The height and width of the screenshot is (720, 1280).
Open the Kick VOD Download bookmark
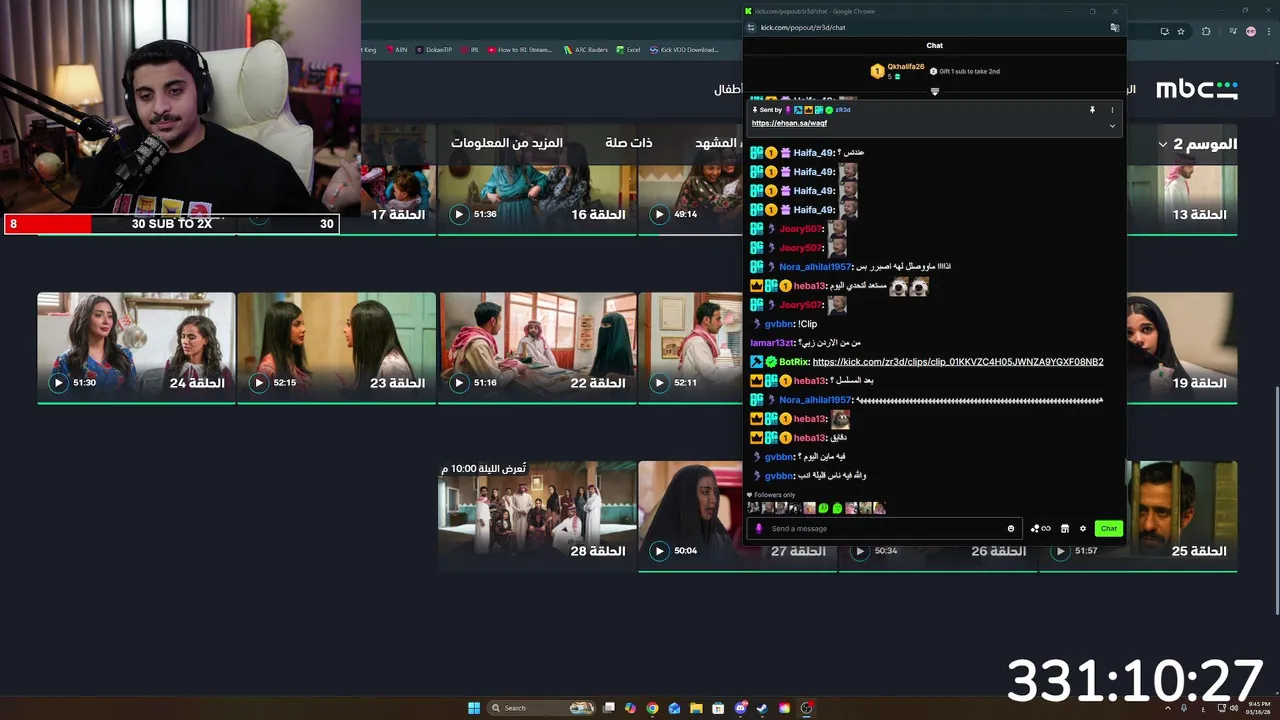pos(684,49)
